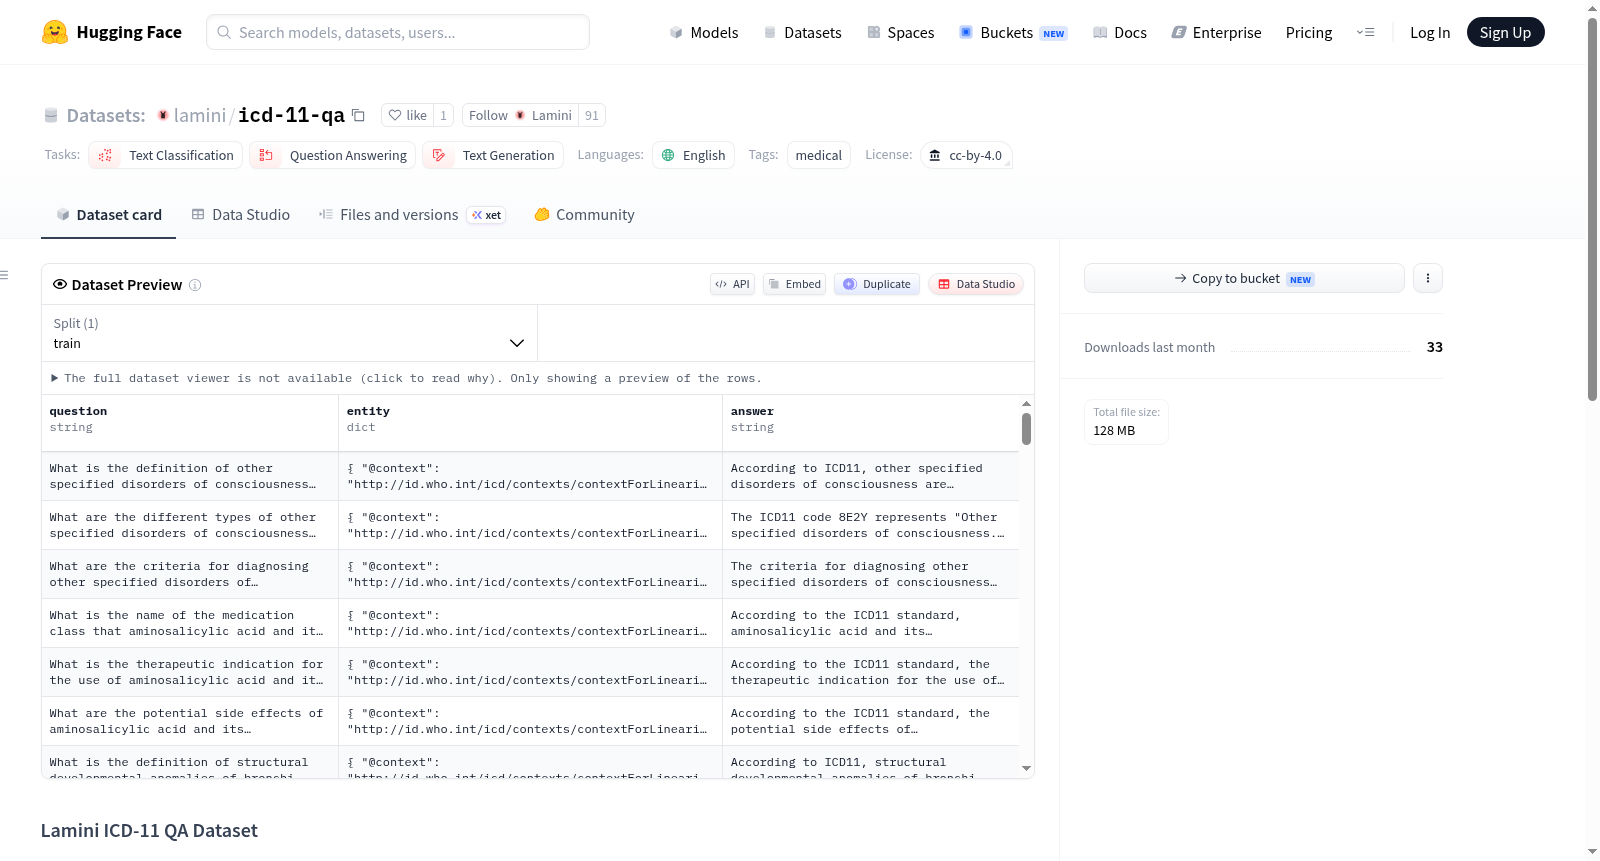Click the Lamini organization avatar icon
Image resolution: width=1600 pixels, height=861 pixels.
[163, 115]
